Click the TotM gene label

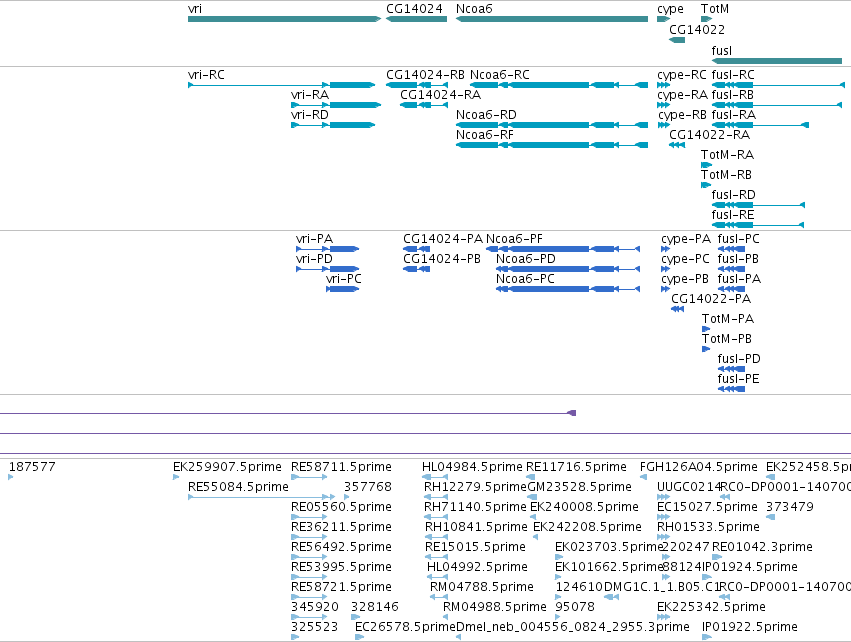click(x=715, y=9)
